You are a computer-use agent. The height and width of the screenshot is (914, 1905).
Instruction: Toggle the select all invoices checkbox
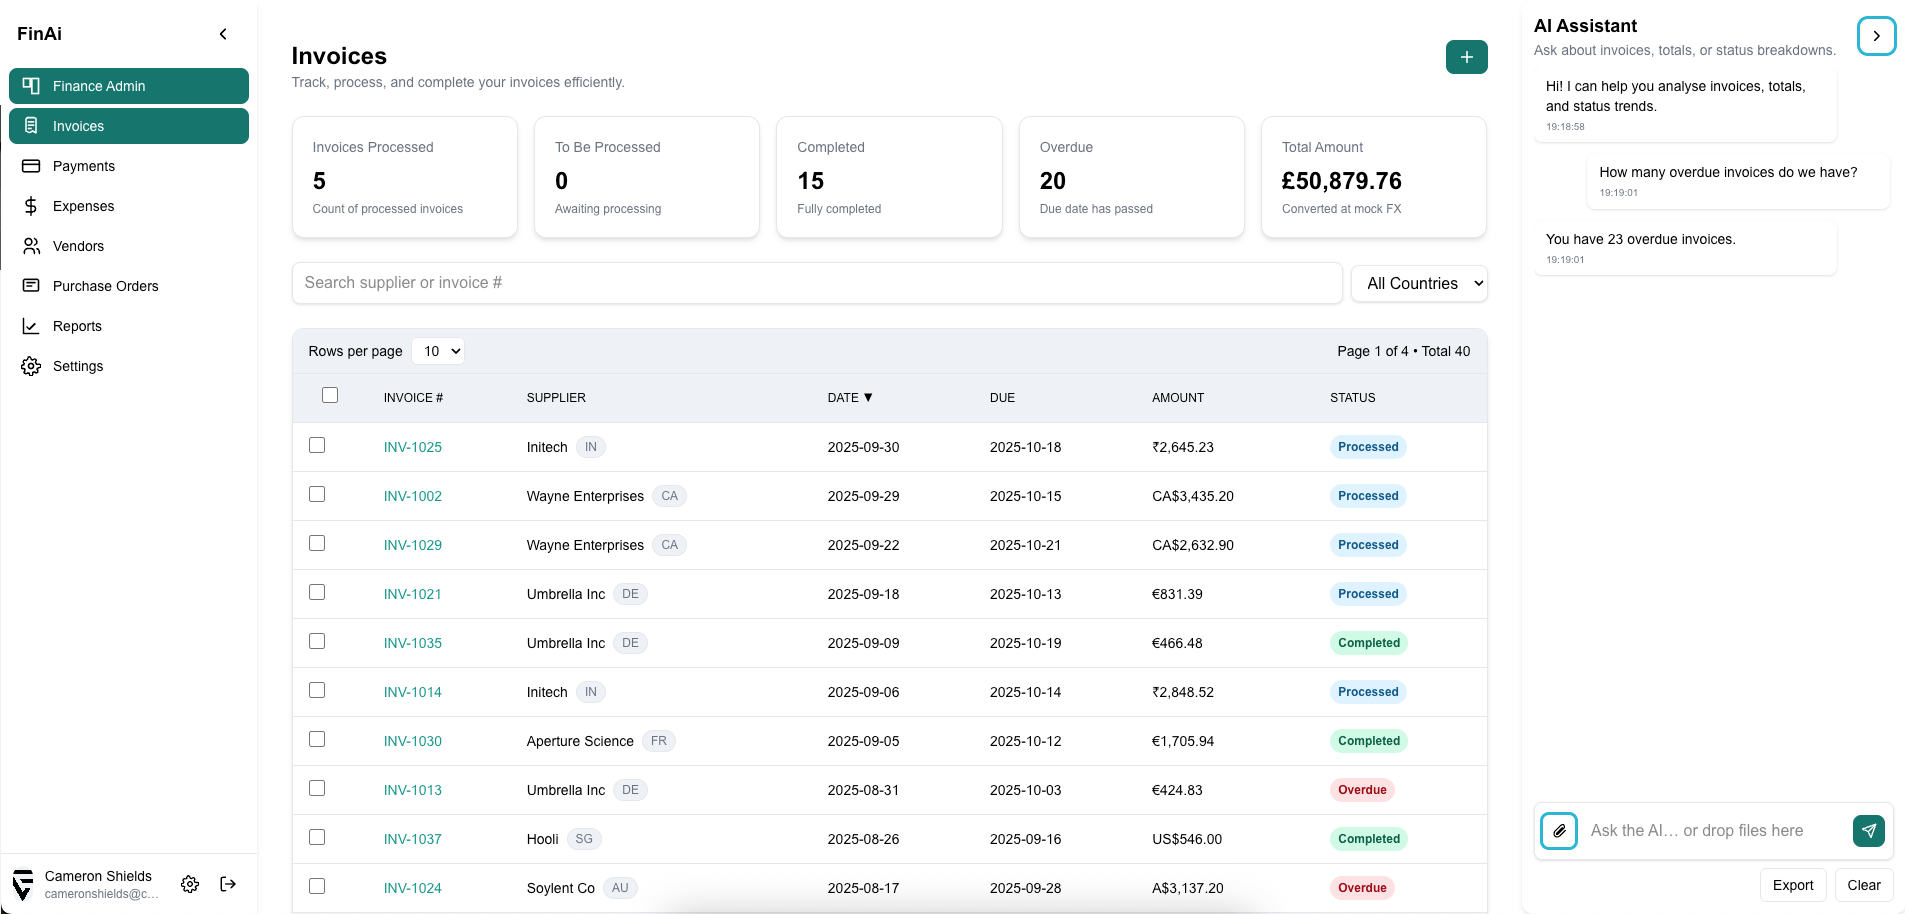click(x=330, y=396)
